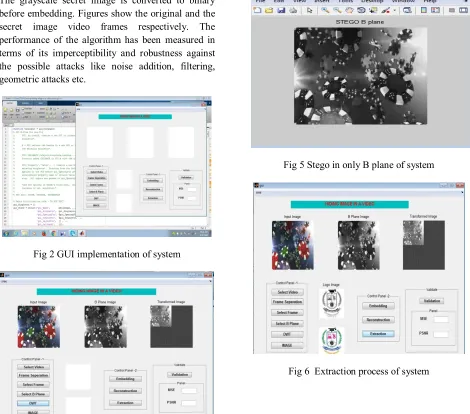
Task: Click Select B Plane in GUI under Fig 2 caption
Action: point(33,394)
